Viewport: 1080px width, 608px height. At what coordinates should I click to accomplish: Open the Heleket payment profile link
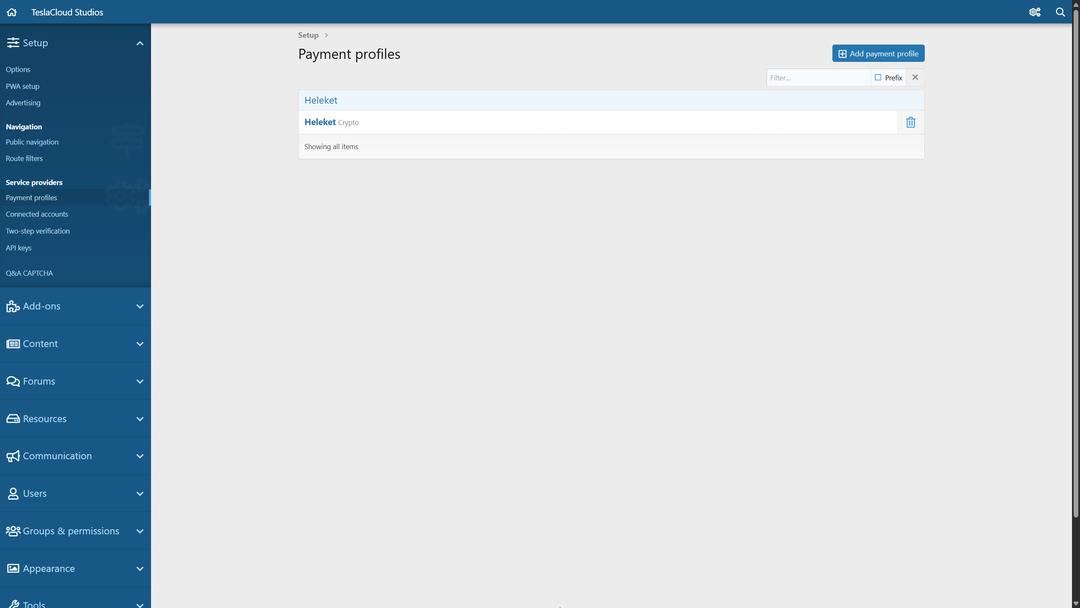(319, 121)
